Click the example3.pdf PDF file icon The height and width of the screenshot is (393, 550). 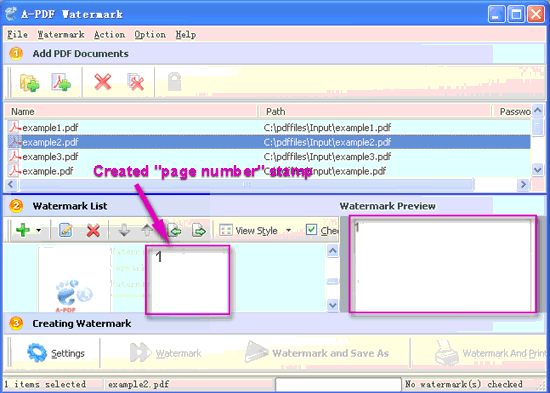[15, 156]
